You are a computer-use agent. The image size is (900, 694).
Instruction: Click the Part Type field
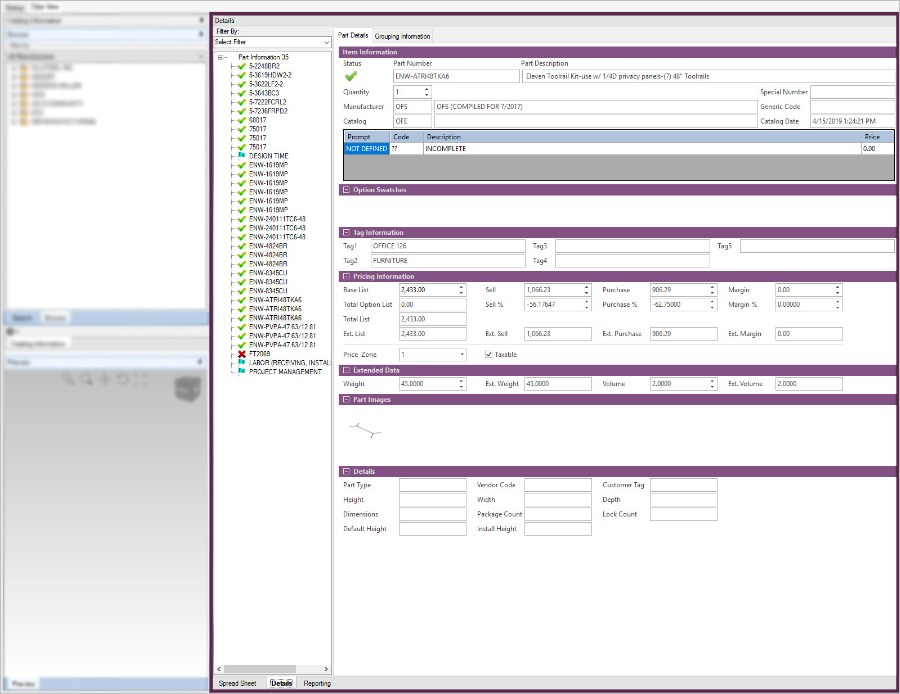tap(433, 485)
